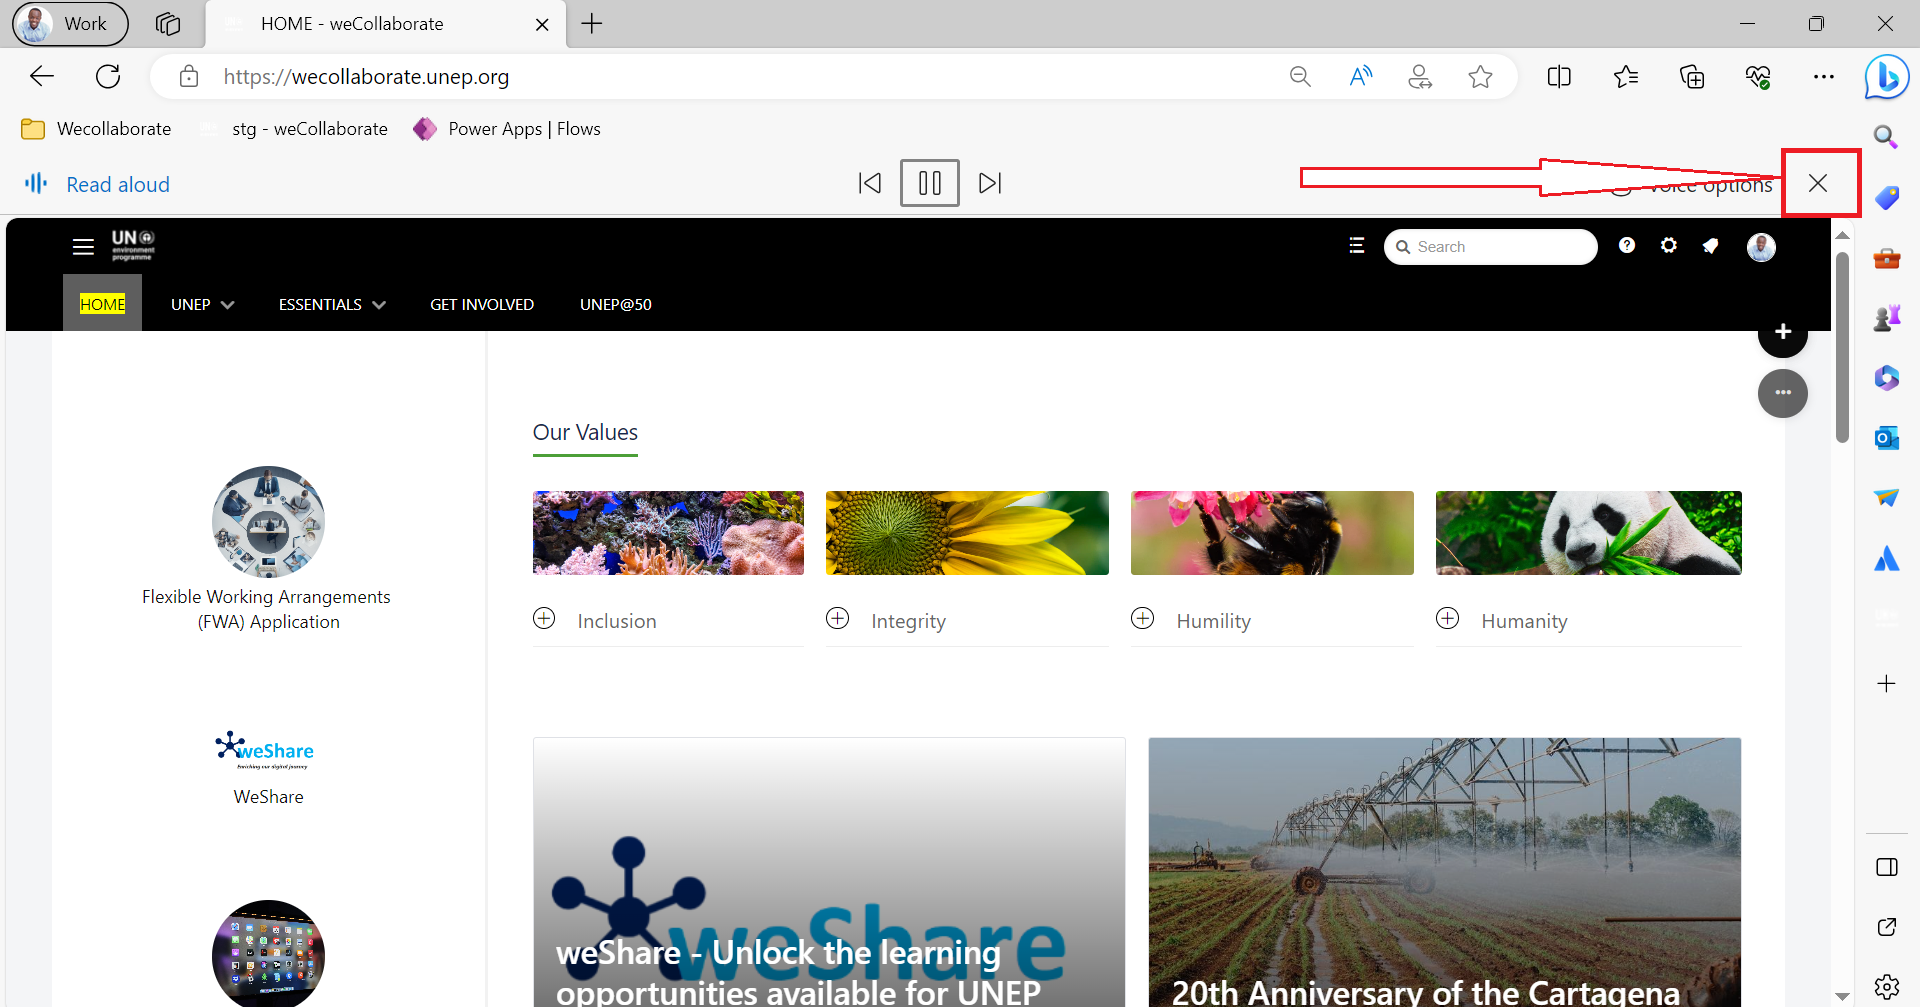1920x1007 pixels.
Task: Expand the Integrity value
Action: pyautogui.click(x=838, y=618)
